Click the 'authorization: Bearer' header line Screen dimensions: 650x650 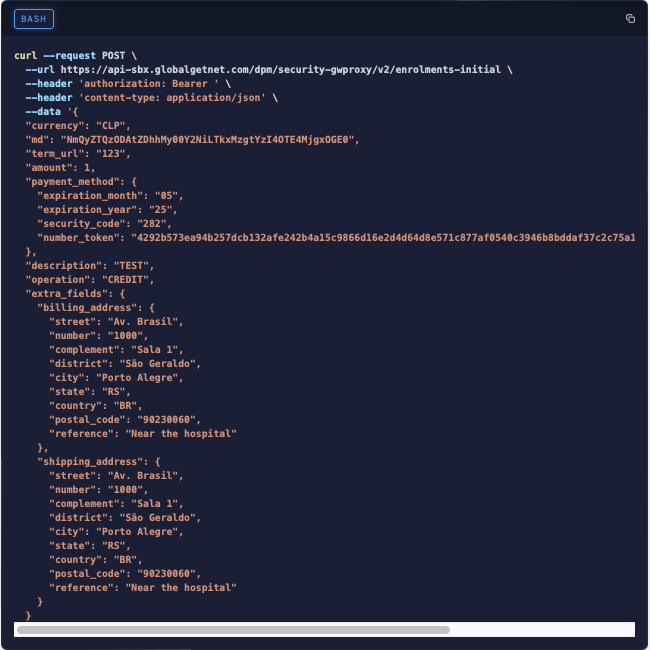(128, 84)
